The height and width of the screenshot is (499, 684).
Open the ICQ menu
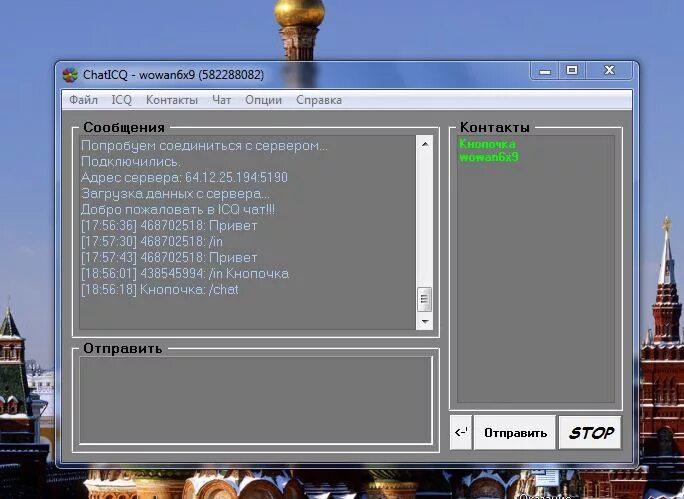pyautogui.click(x=121, y=100)
